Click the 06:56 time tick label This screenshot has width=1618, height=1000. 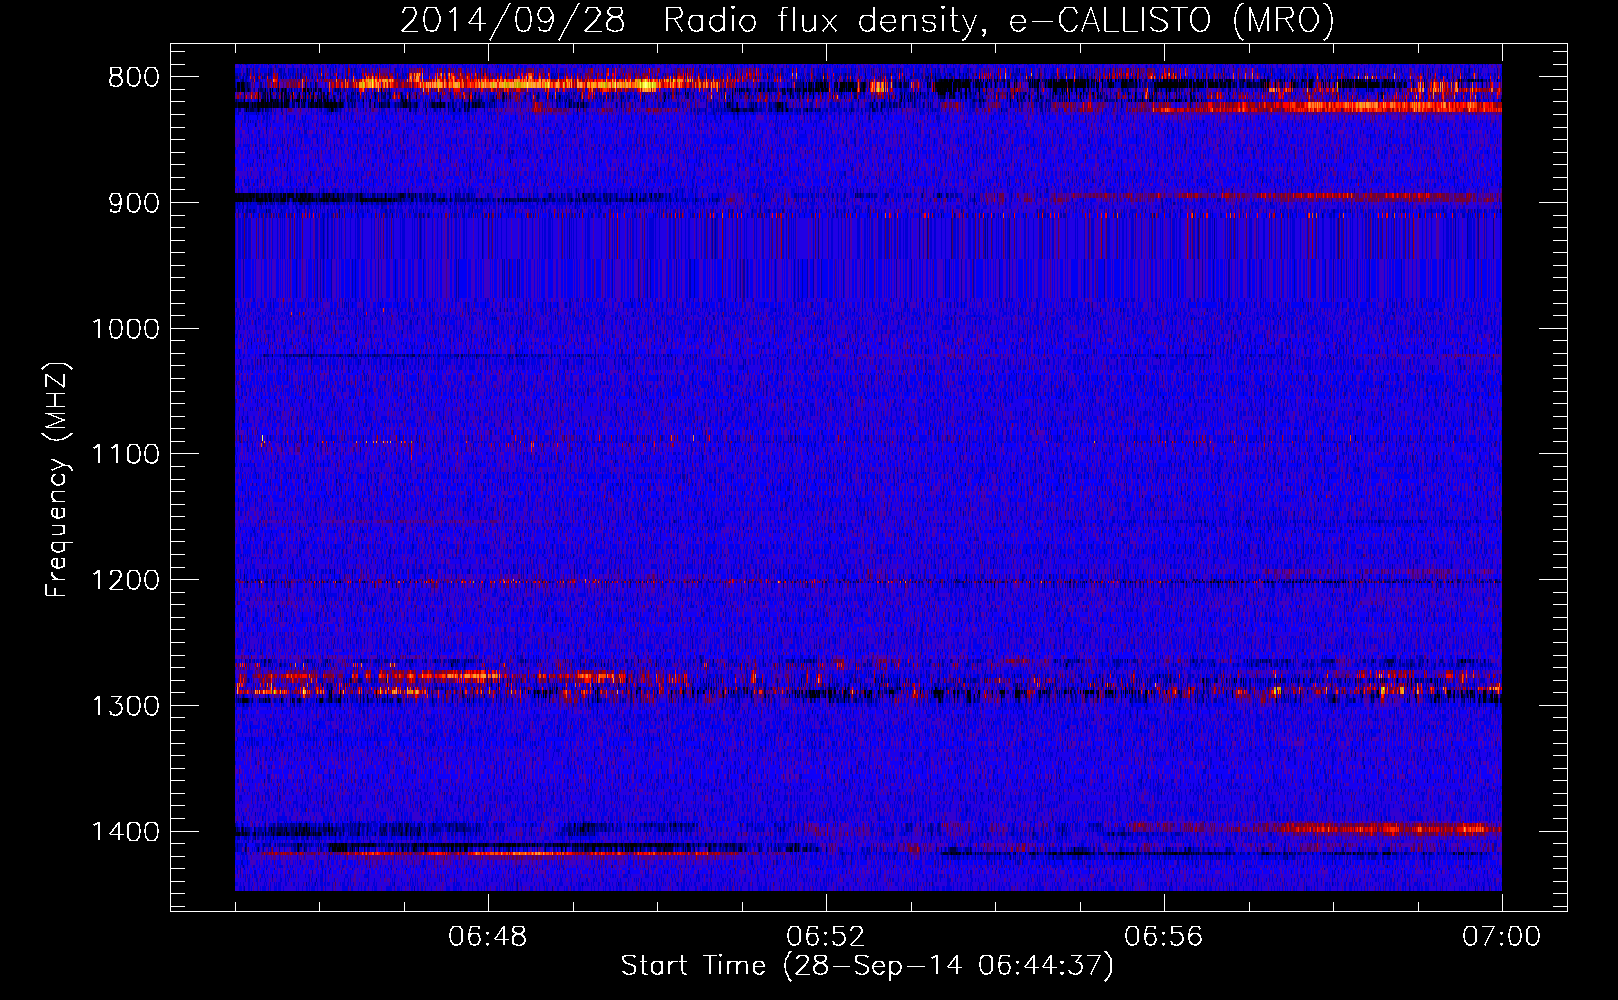point(1164,937)
